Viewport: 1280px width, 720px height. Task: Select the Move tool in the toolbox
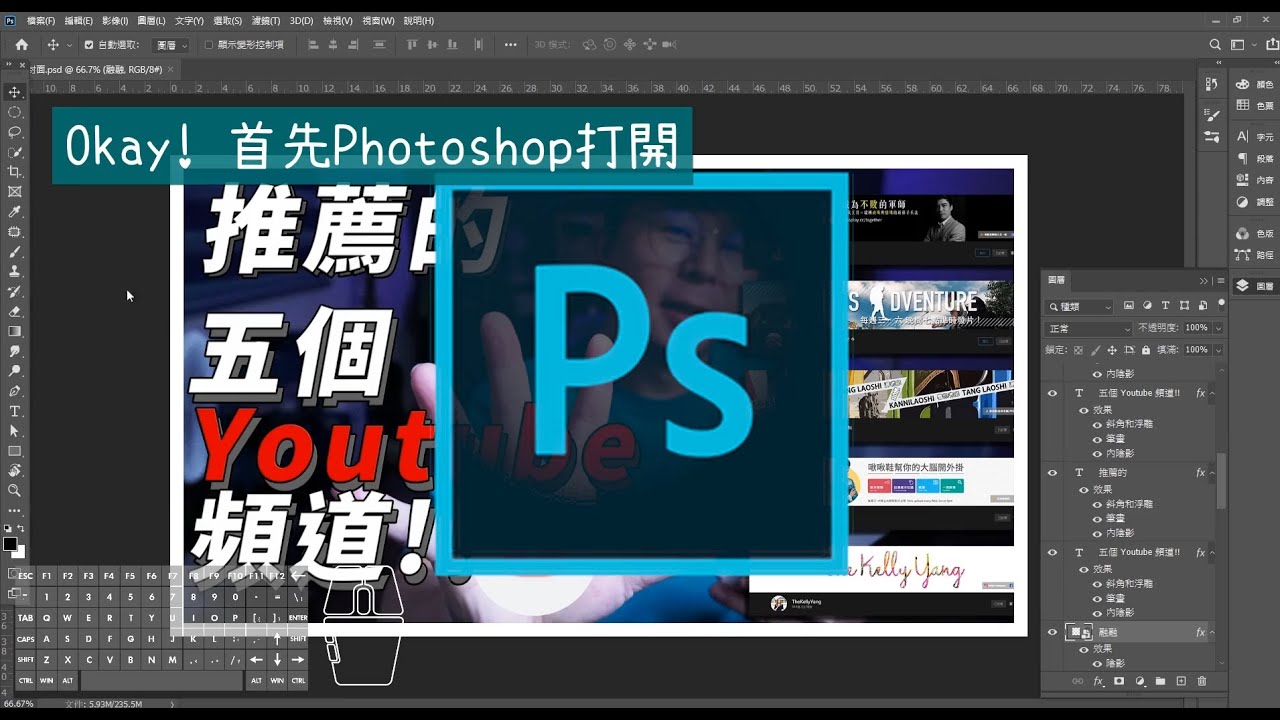[x=14, y=92]
